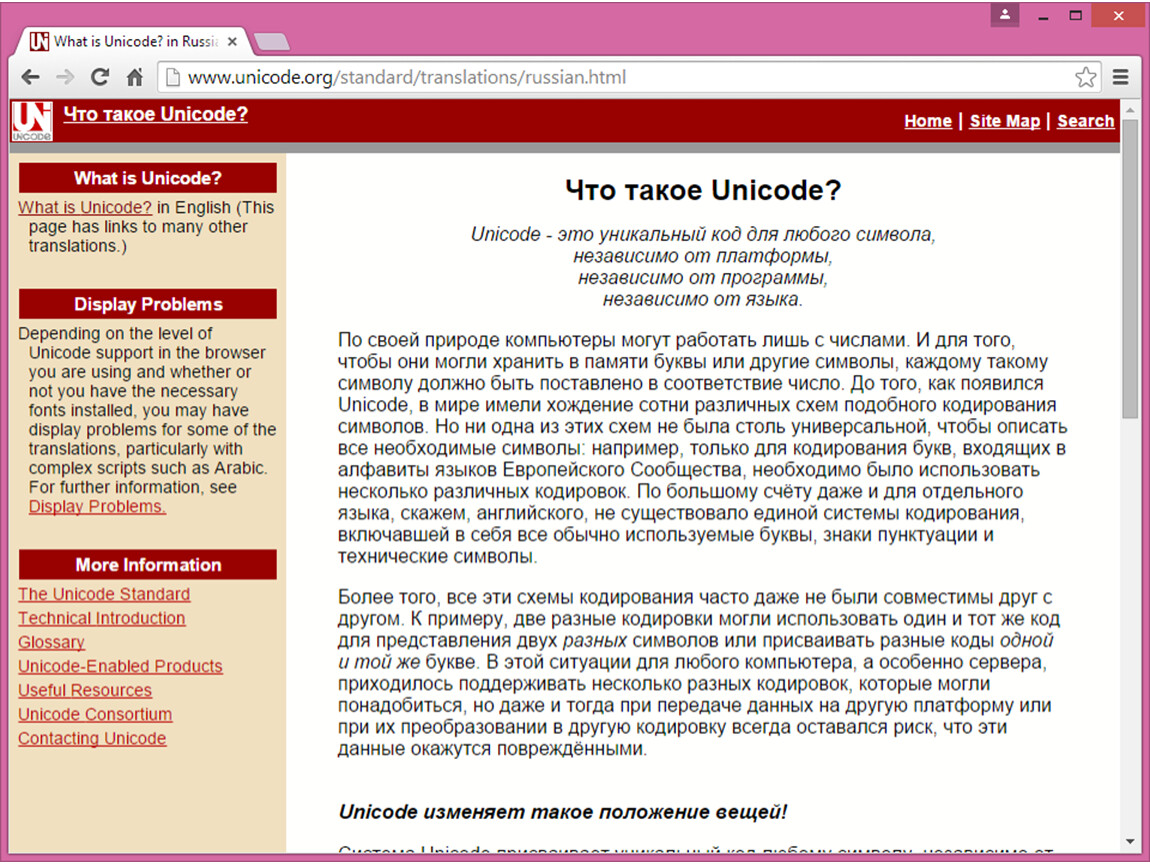Bookmark this page with star icon
The height and width of the screenshot is (864, 1150).
pyautogui.click(x=1085, y=77)
